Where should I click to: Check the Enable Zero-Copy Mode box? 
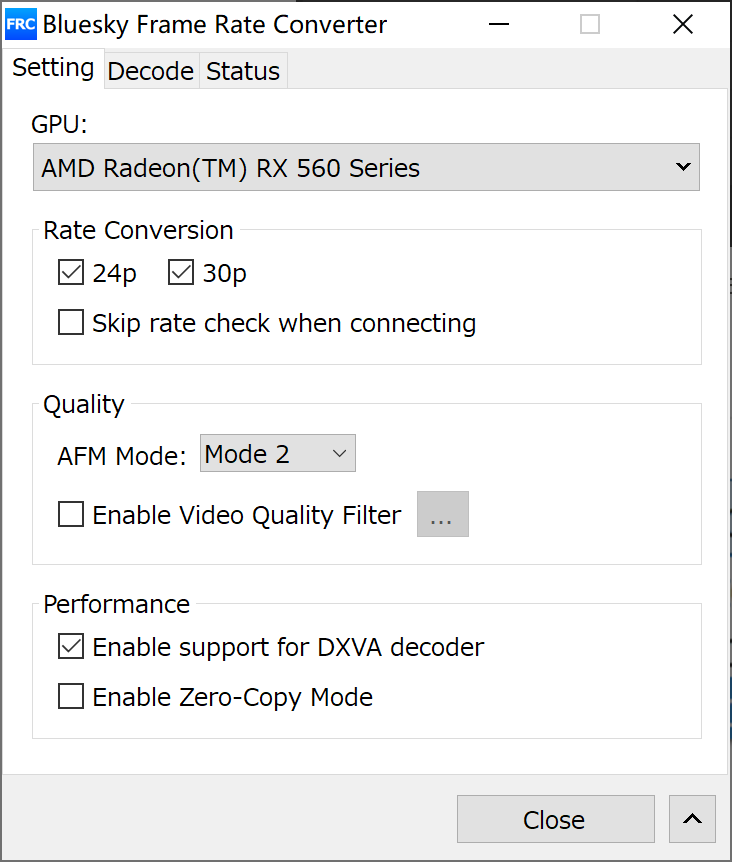click(72, 697)
